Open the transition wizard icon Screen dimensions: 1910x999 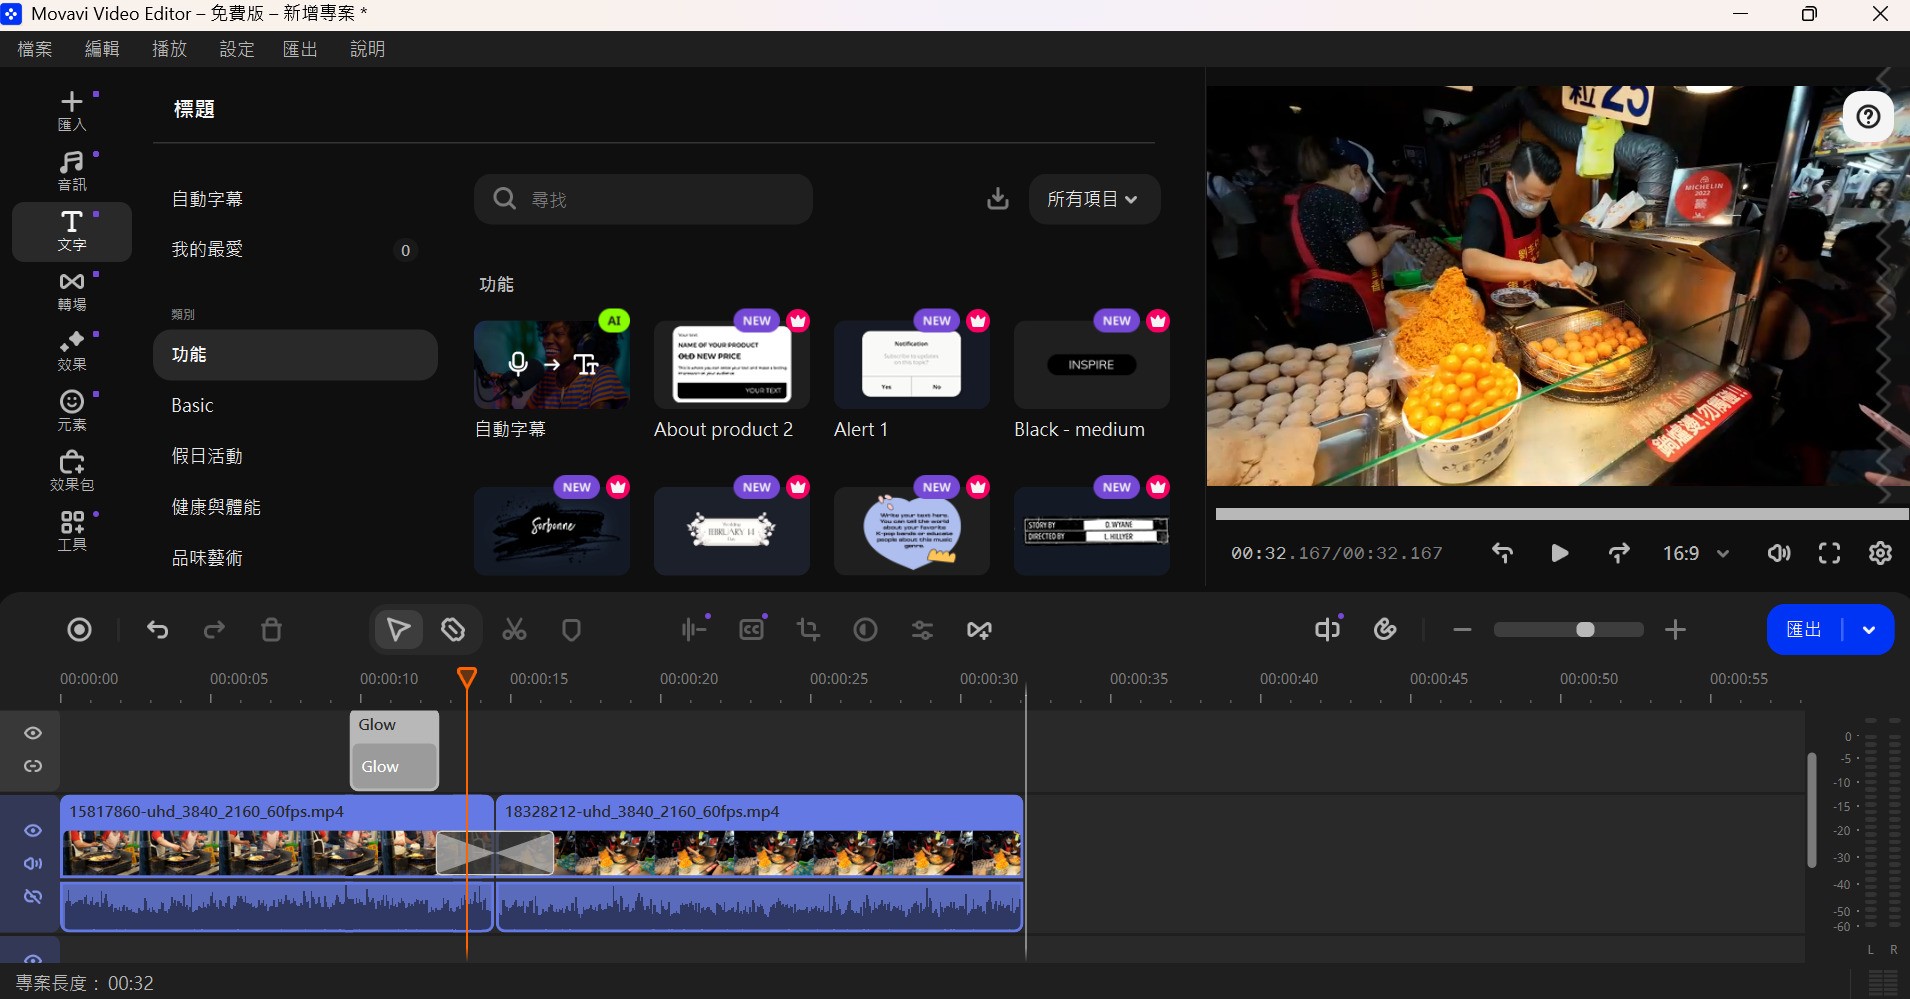pos(979,630)
